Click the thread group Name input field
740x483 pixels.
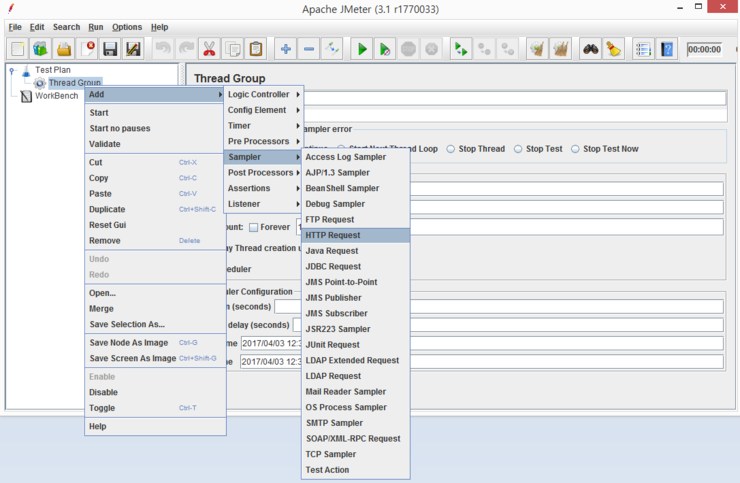514,98
